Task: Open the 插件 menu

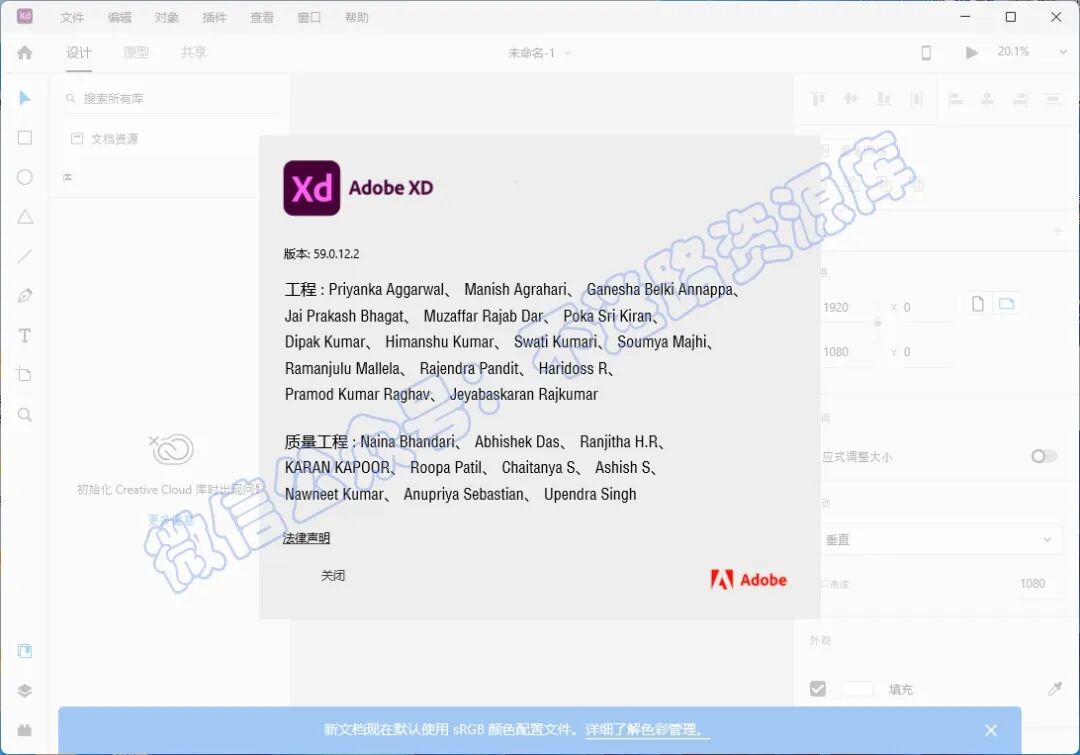Action: [214, 17]
